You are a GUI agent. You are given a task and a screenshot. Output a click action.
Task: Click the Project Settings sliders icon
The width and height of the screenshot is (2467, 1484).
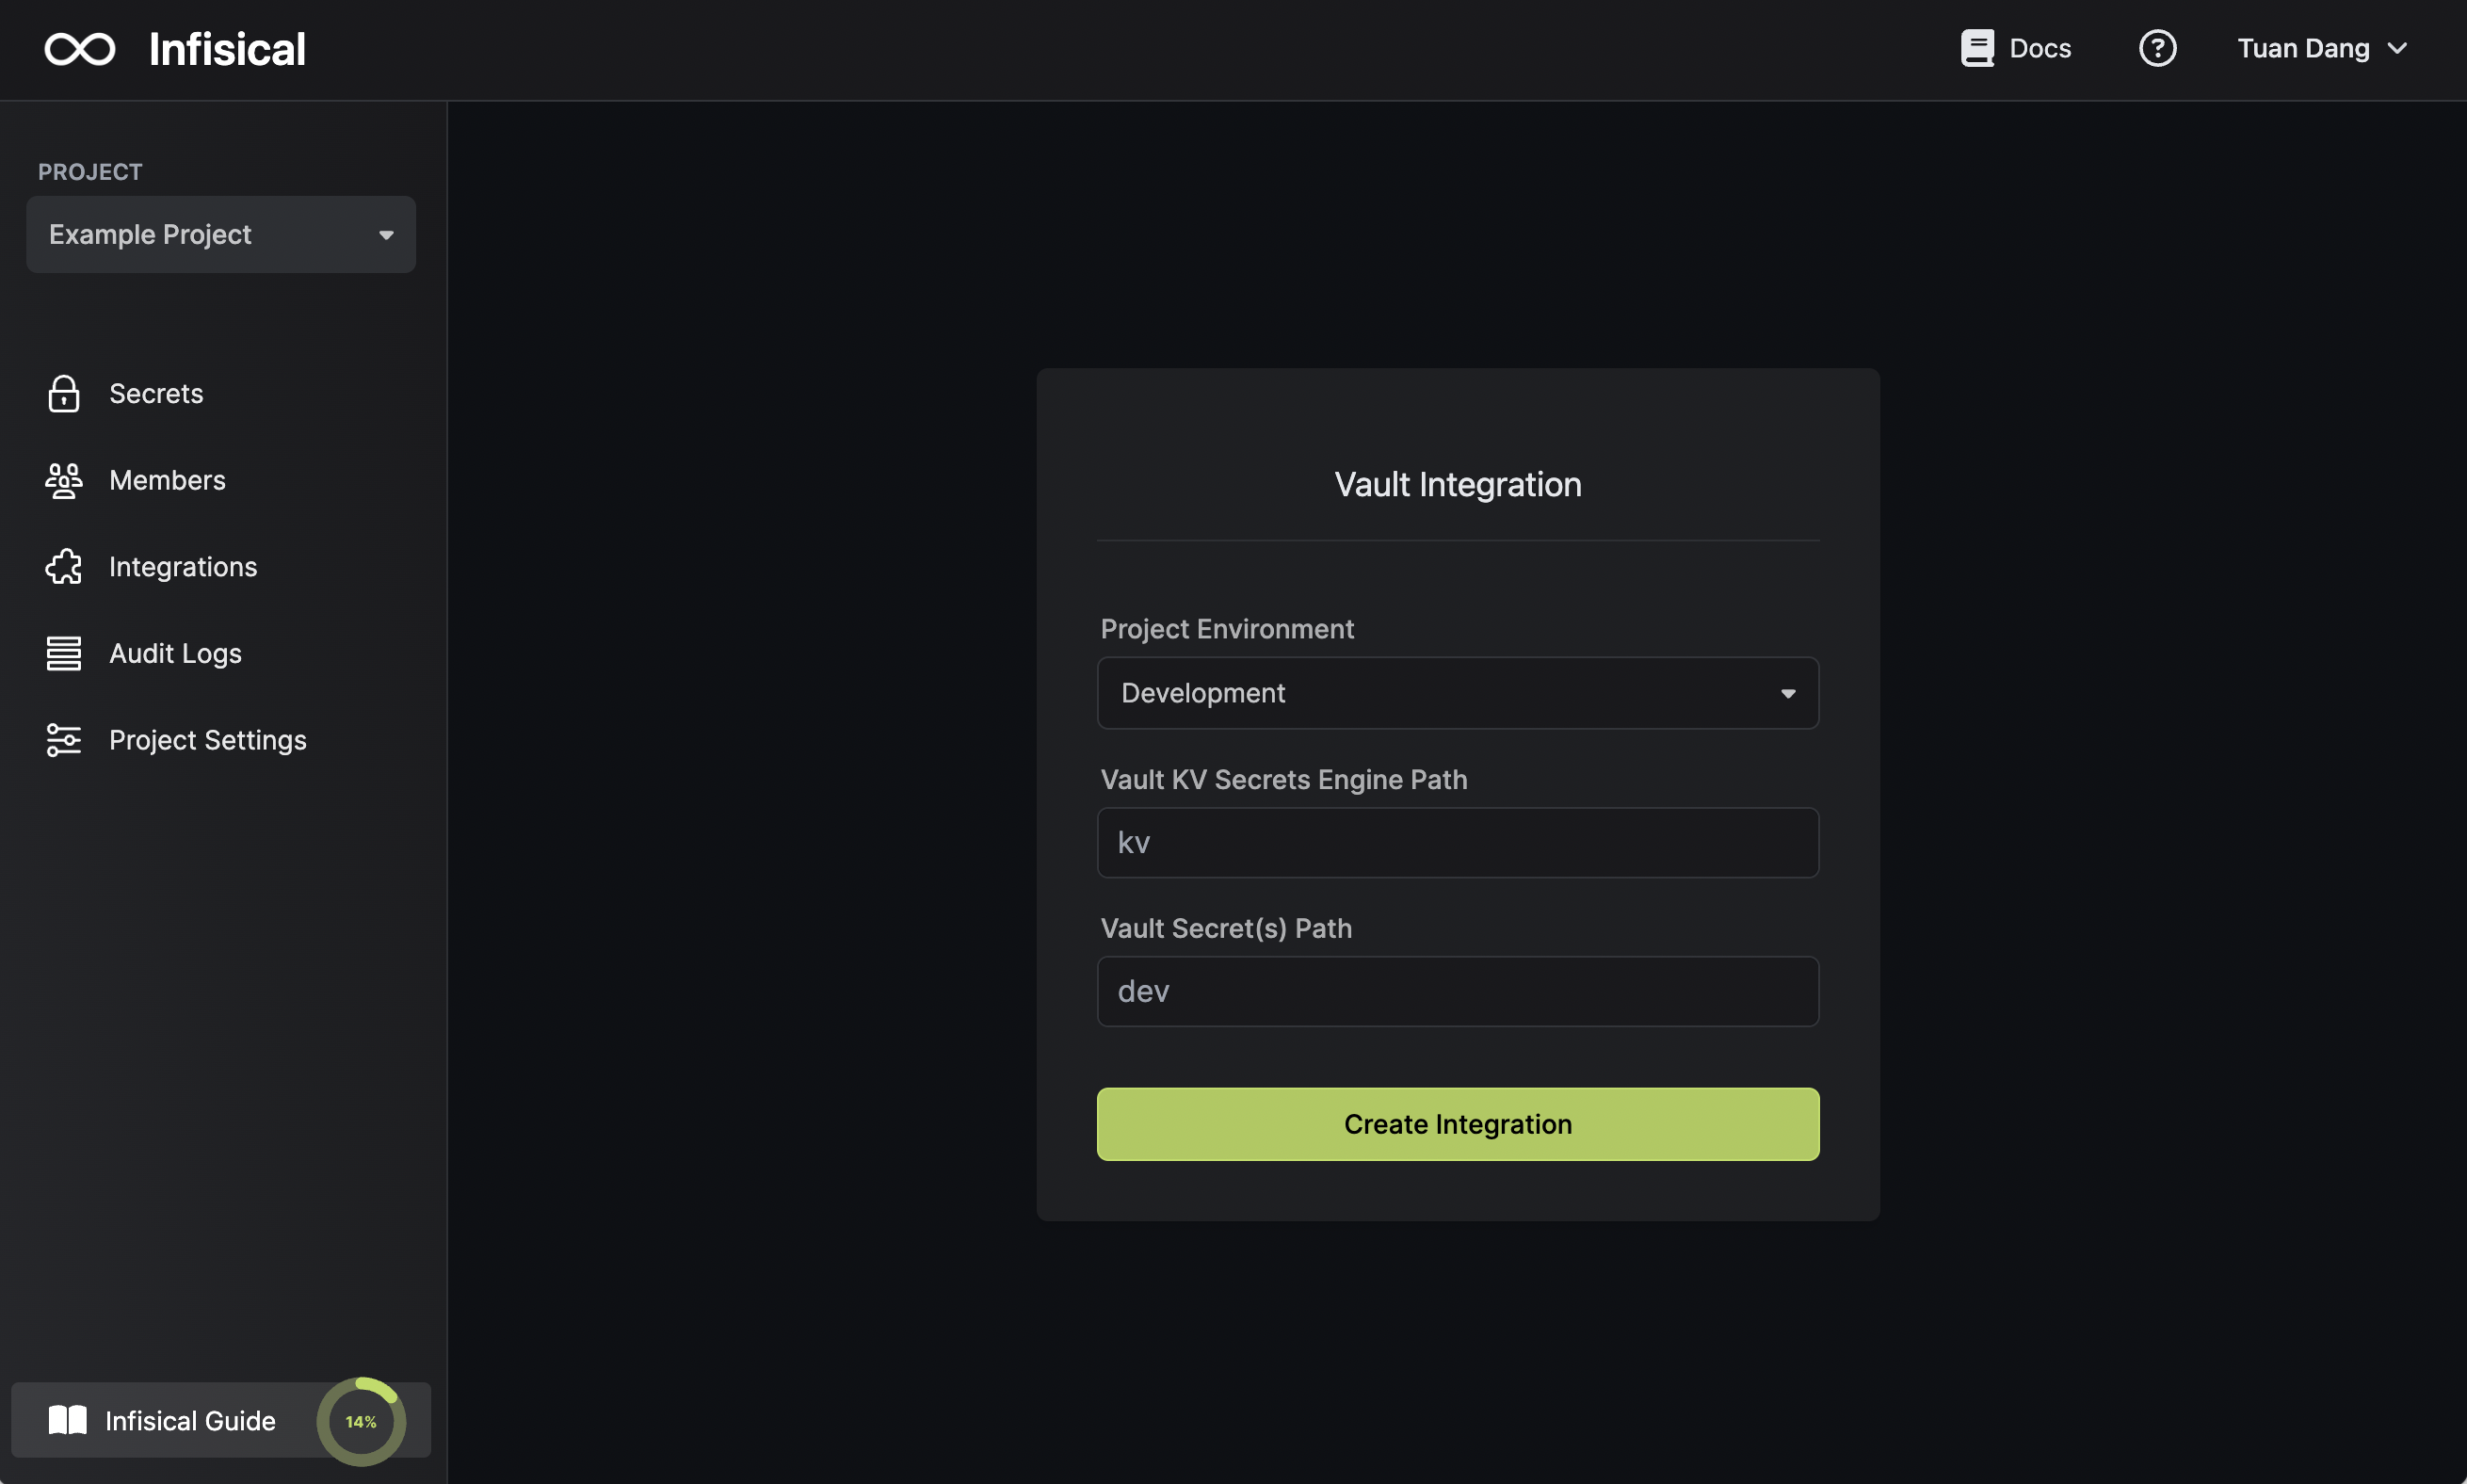tap(64, 740)
